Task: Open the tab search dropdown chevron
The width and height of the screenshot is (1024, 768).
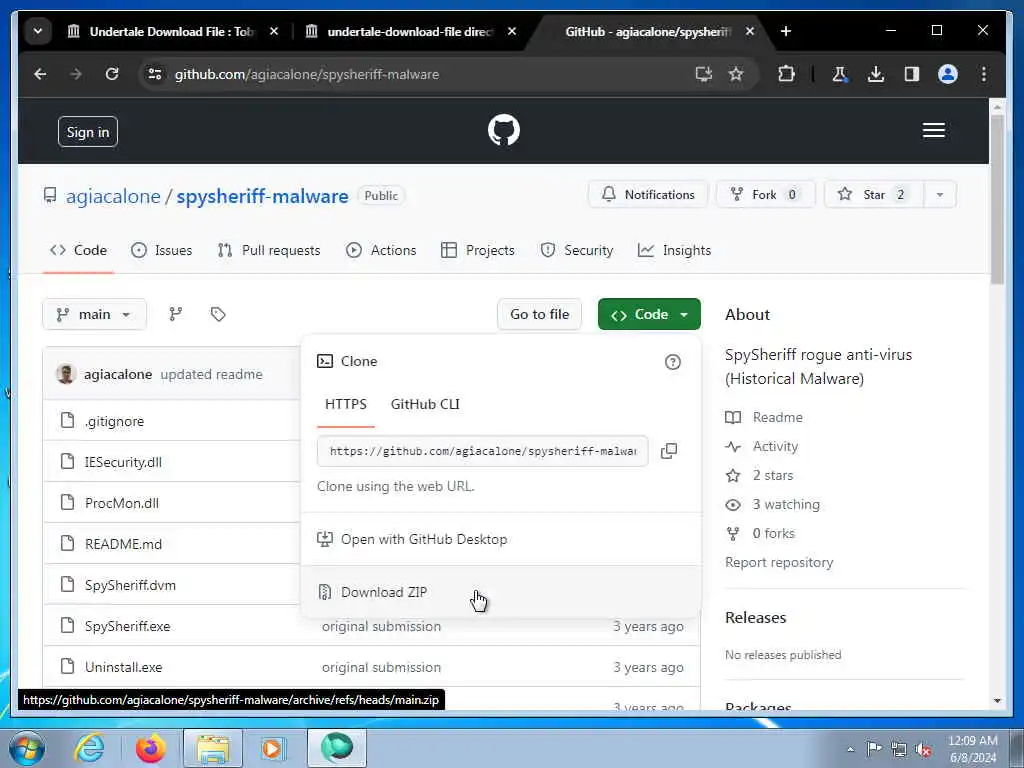Action: [x=38, y=31]
